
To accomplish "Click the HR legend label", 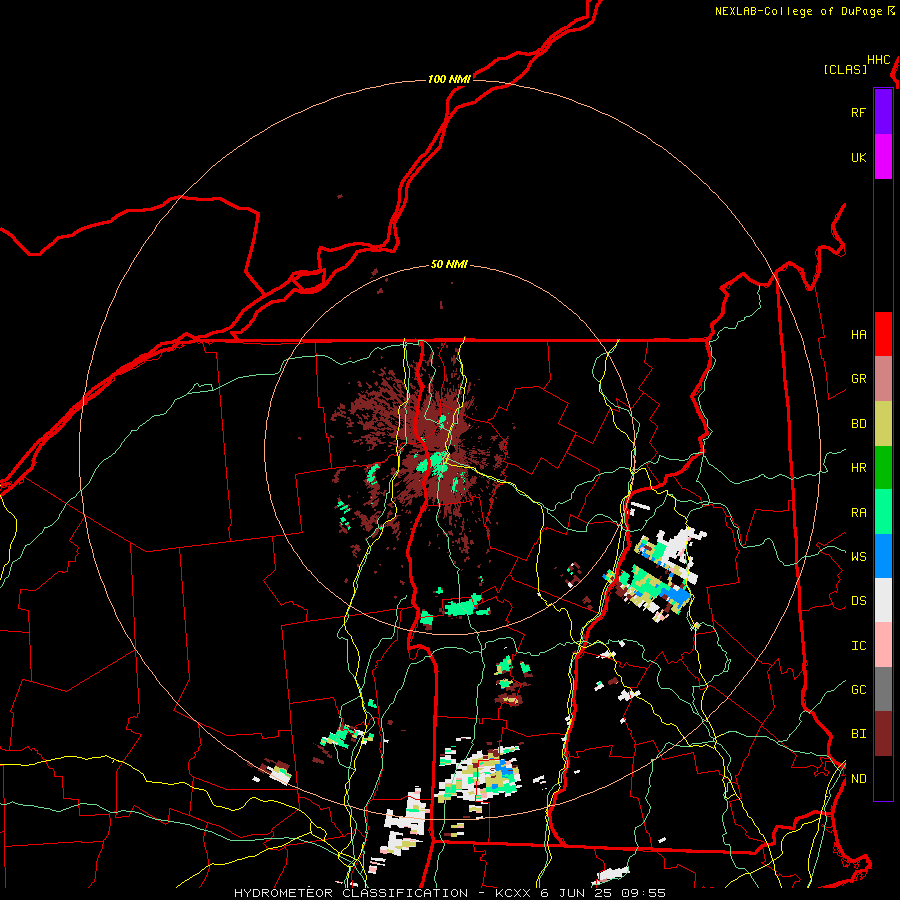I will click(858, 468).
